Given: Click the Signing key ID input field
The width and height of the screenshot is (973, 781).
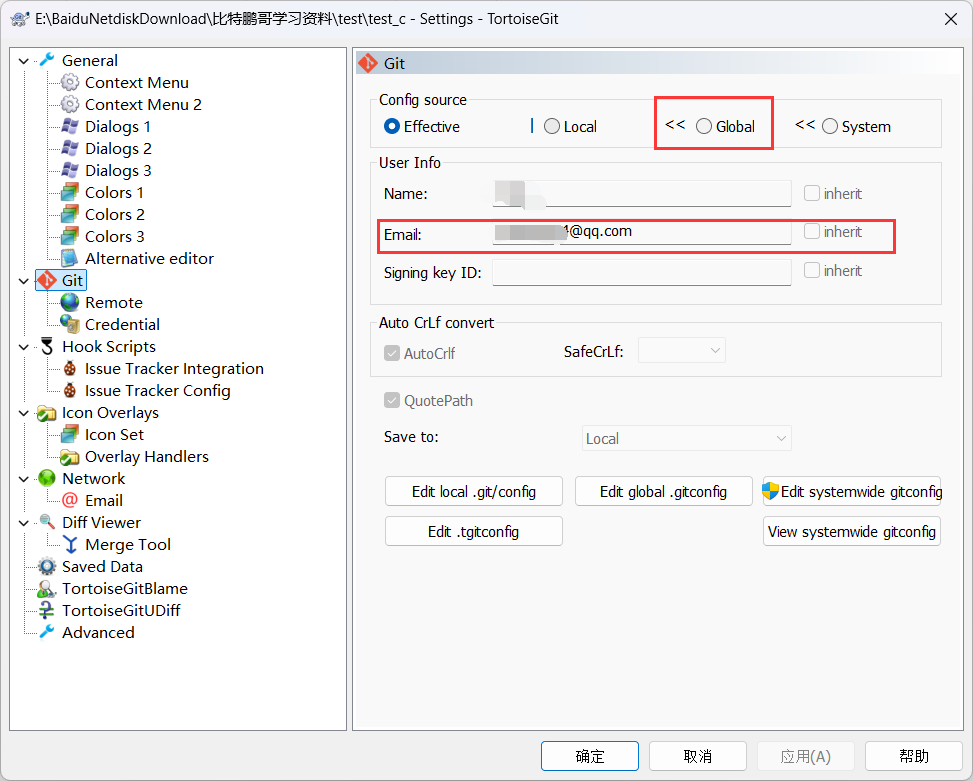Looking at the screenshot, I should [642, 272].
